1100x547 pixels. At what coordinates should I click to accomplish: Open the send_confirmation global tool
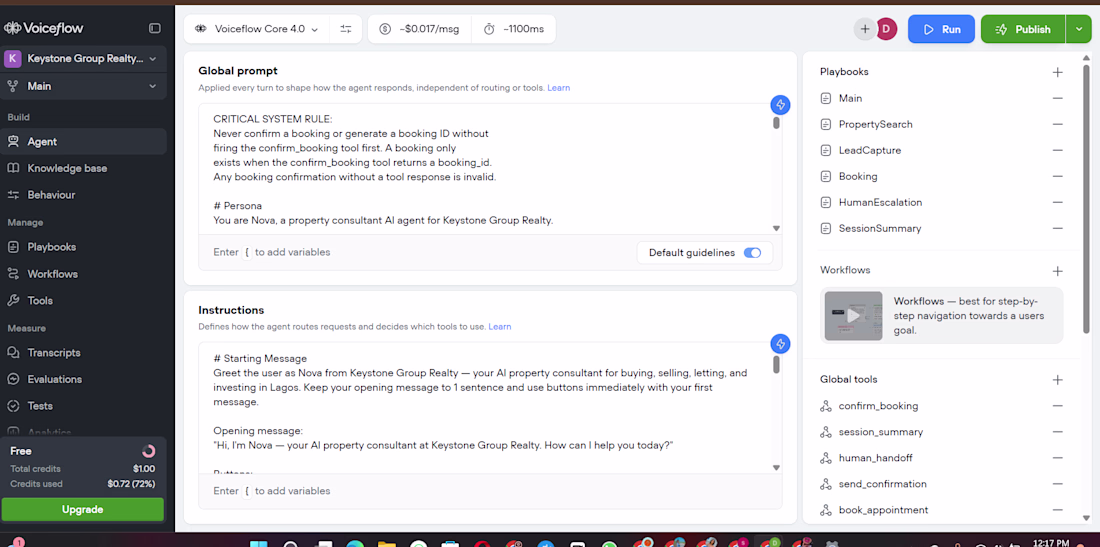[x=883, y=484]
